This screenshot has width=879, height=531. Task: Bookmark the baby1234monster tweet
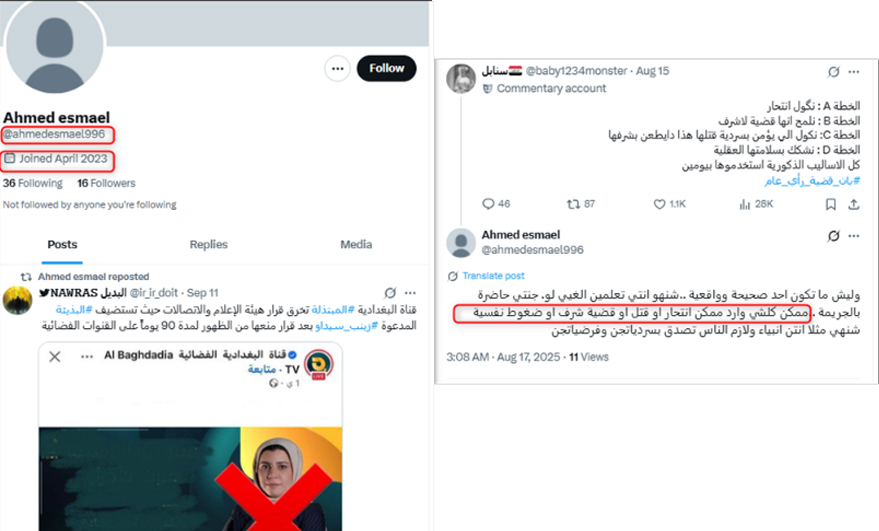pos(831,205)
